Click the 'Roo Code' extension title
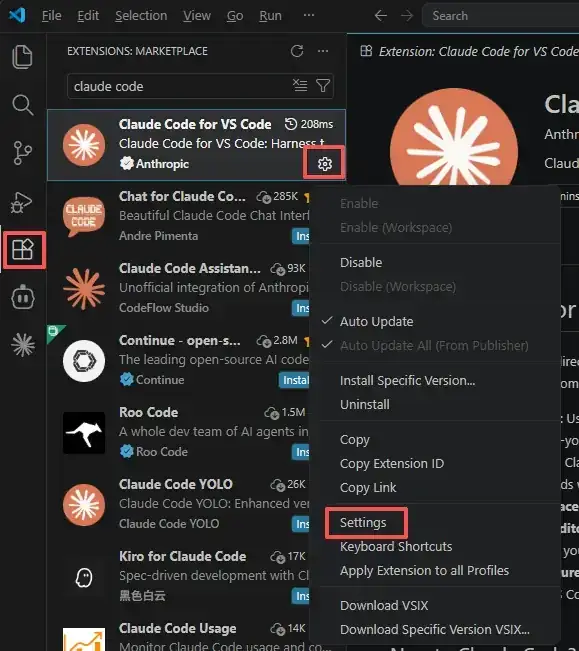 (x=149, y=412)
